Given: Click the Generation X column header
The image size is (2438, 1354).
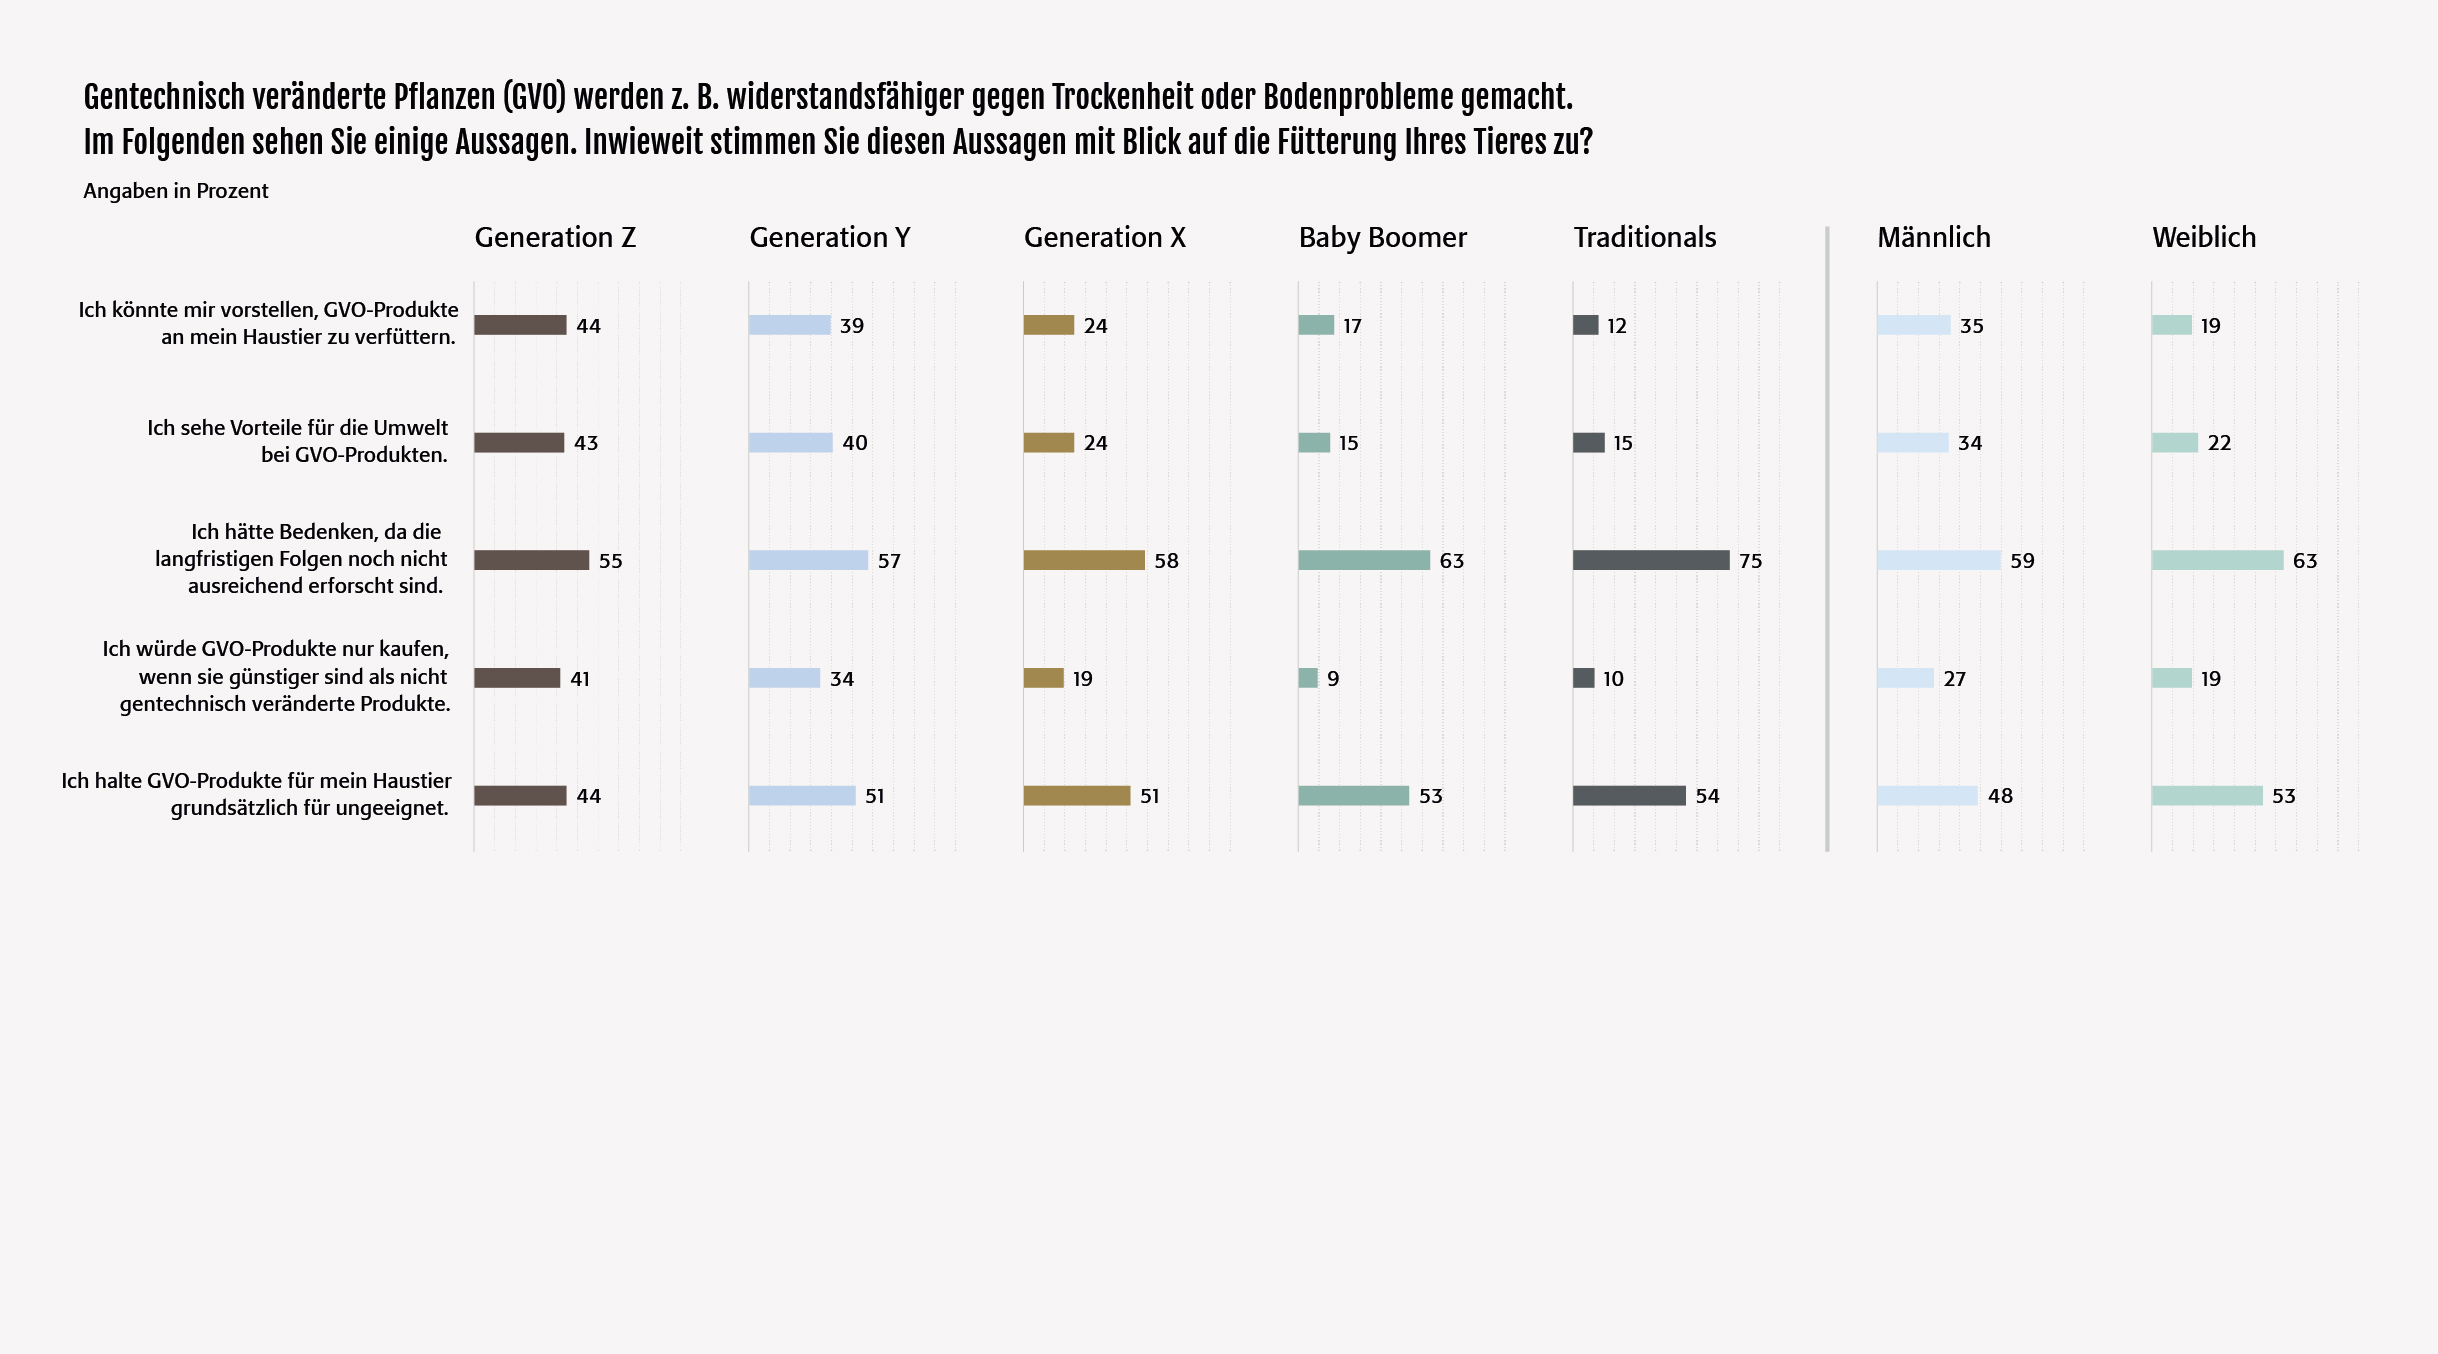Looking at the screenshot, I should click(1105, 238).
